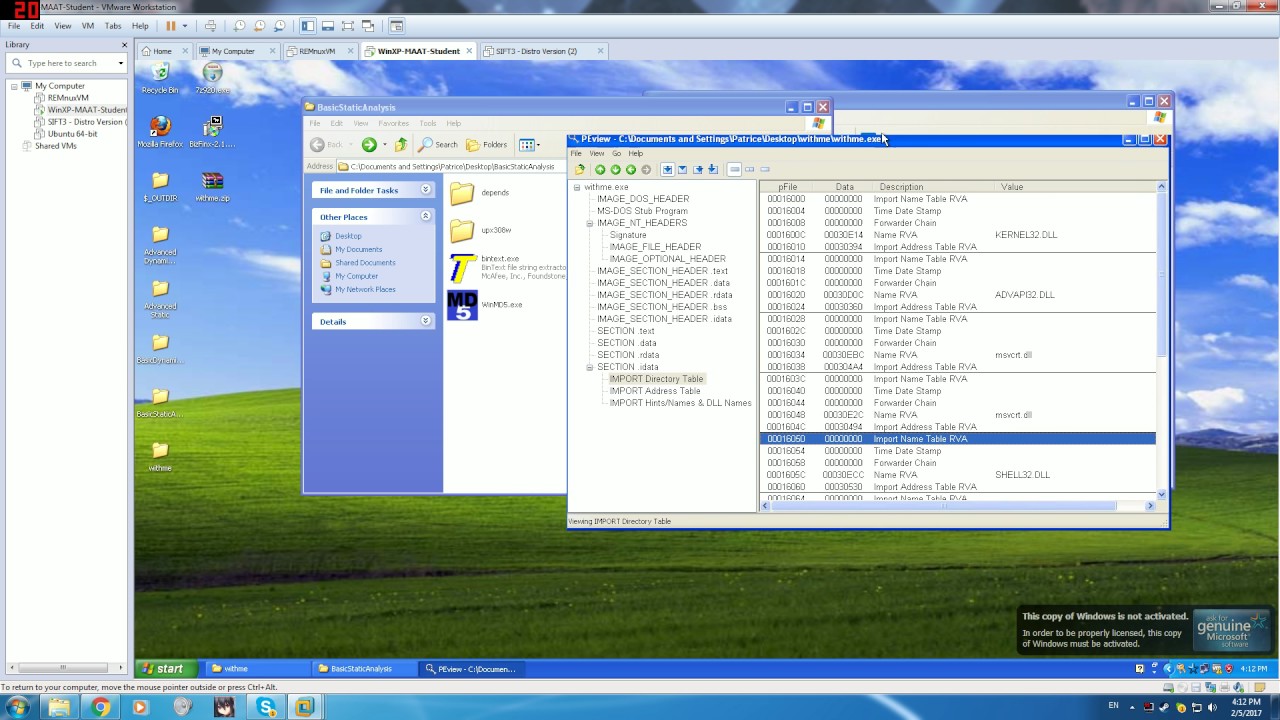Select WinMD5.exe file in explorer
1280x720 pixels.
[485, 305]
